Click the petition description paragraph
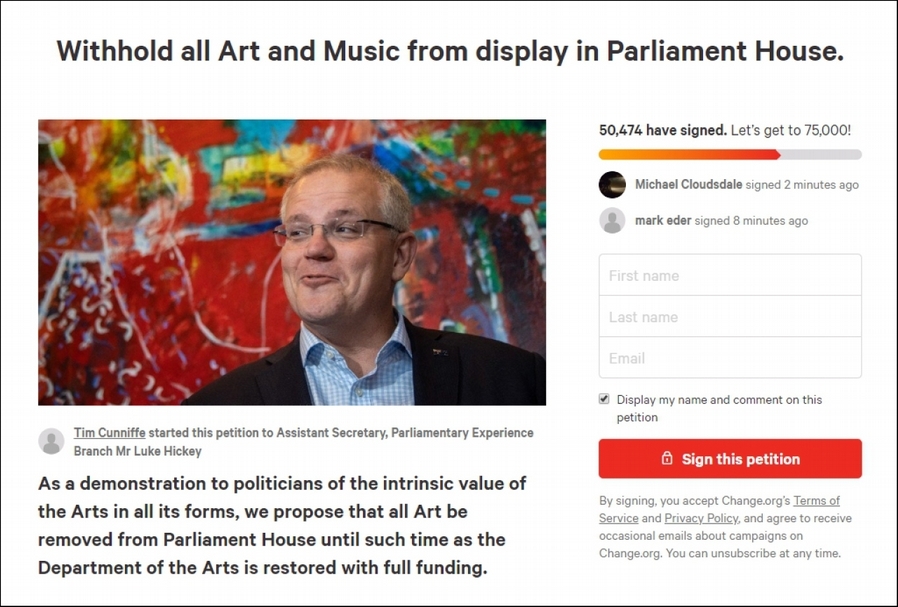898x607 pixels. point(282,525)
